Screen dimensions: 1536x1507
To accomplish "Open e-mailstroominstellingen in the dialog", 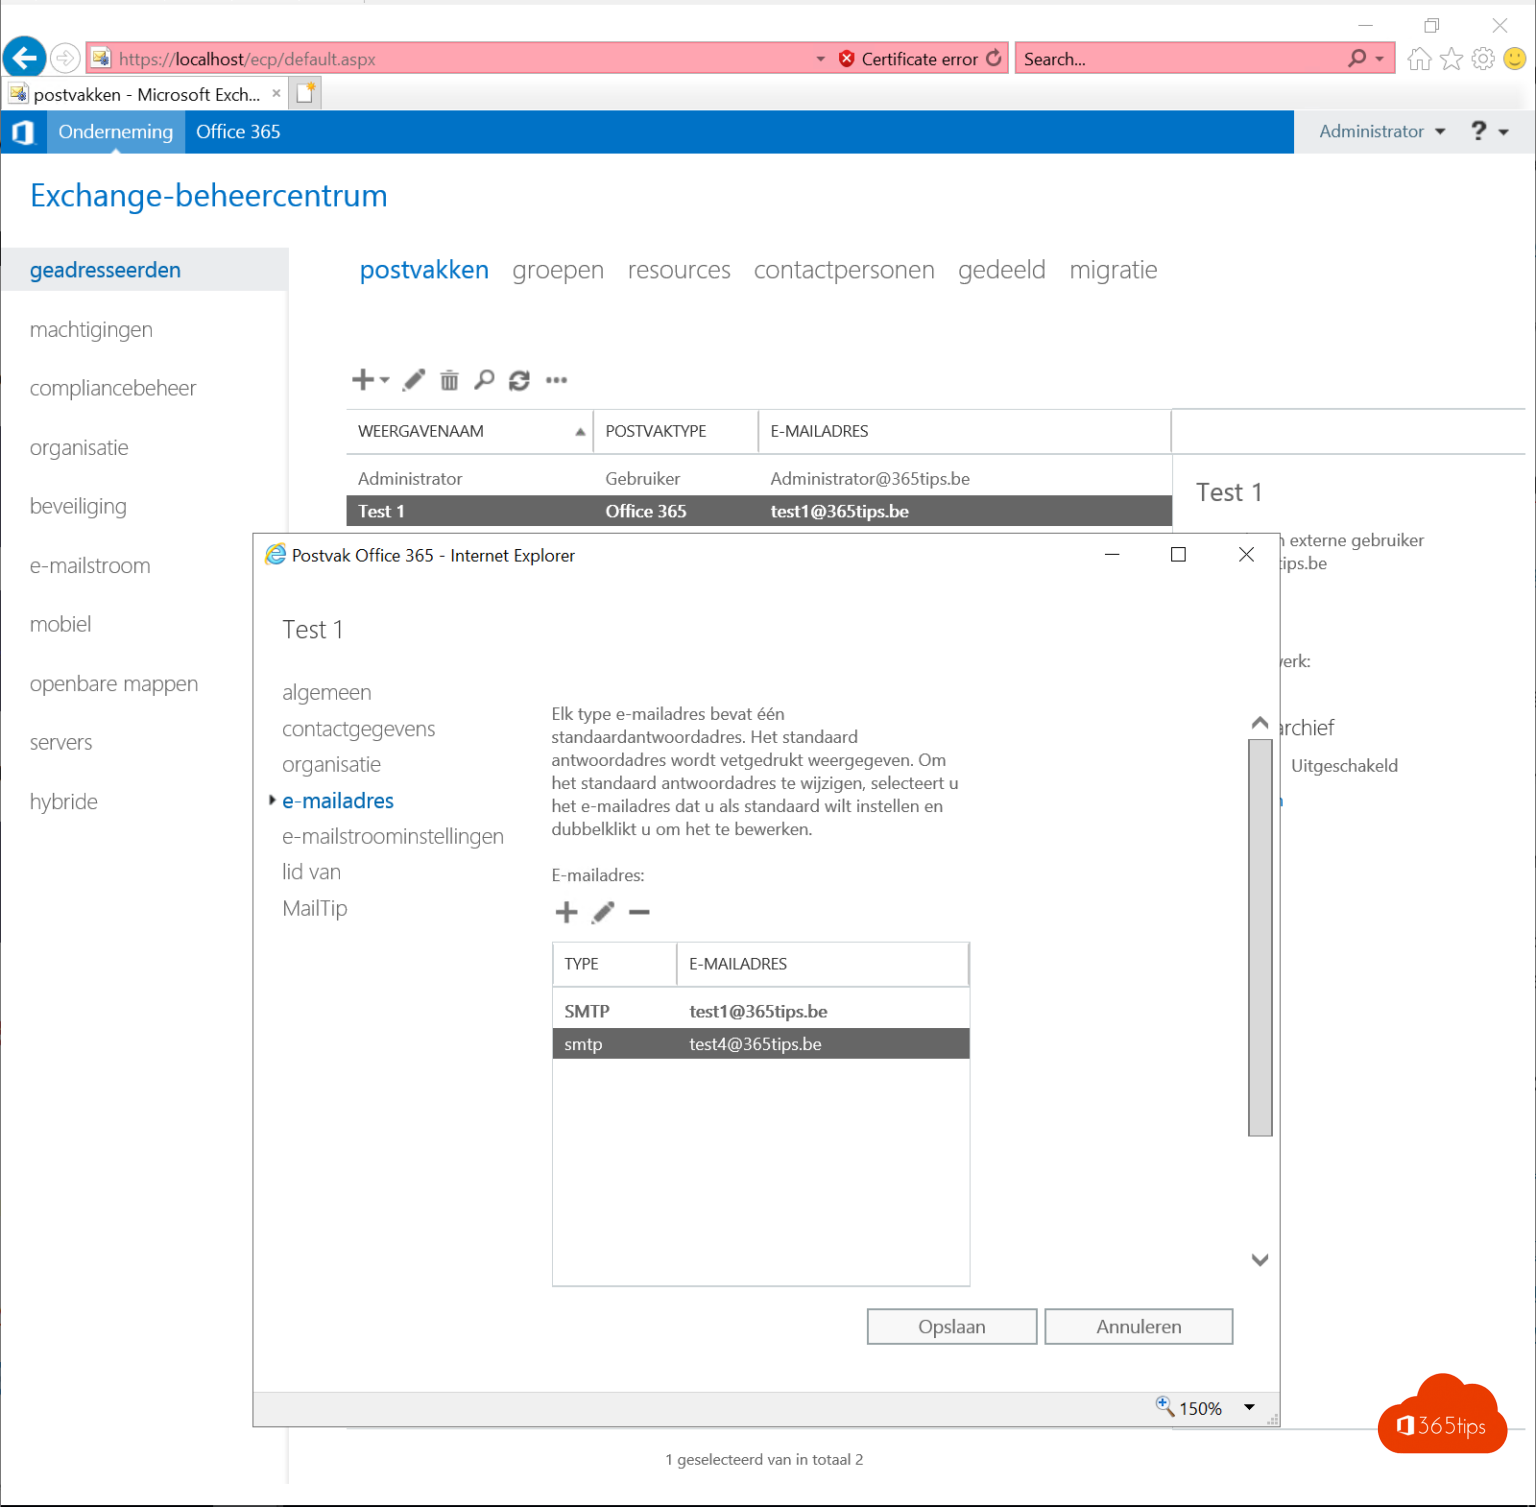I will point(393,836).
